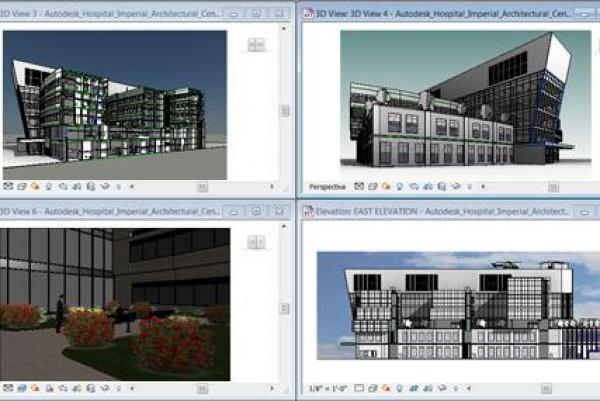The height and width of the screenshot is (401, 600).
Task: Open Visual Style icon in 3D View 3
Action: (21, 186)
